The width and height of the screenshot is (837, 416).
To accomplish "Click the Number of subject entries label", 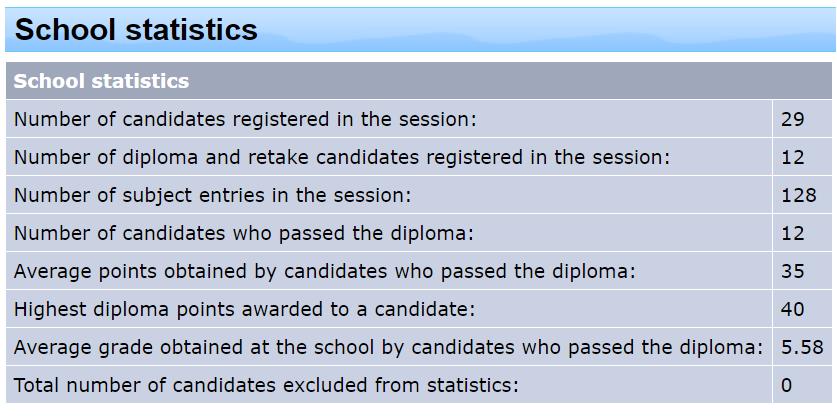I will point(212,195).
